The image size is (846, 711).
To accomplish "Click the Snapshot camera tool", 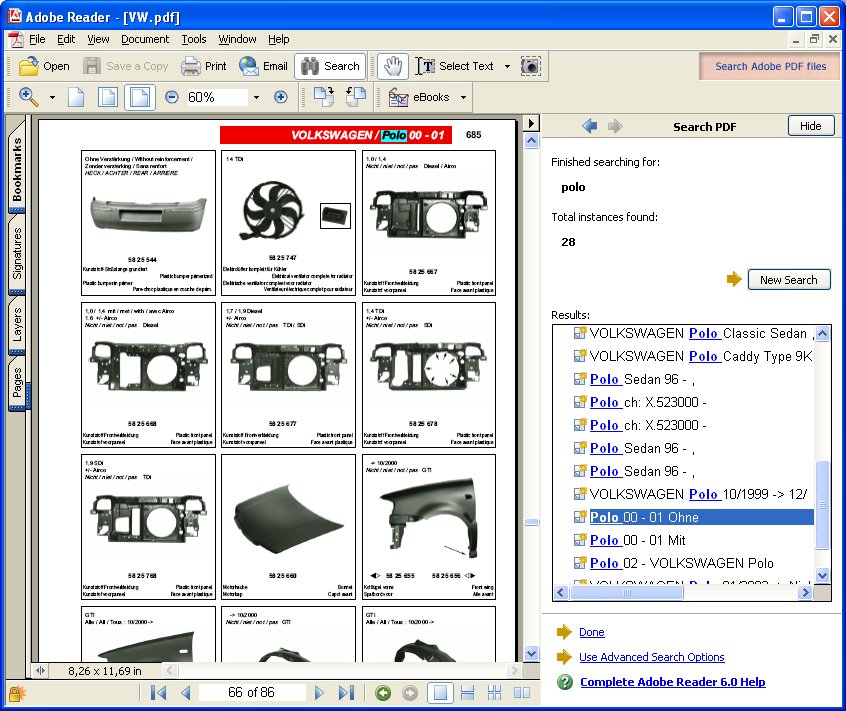I will click(x=531, y=66).
